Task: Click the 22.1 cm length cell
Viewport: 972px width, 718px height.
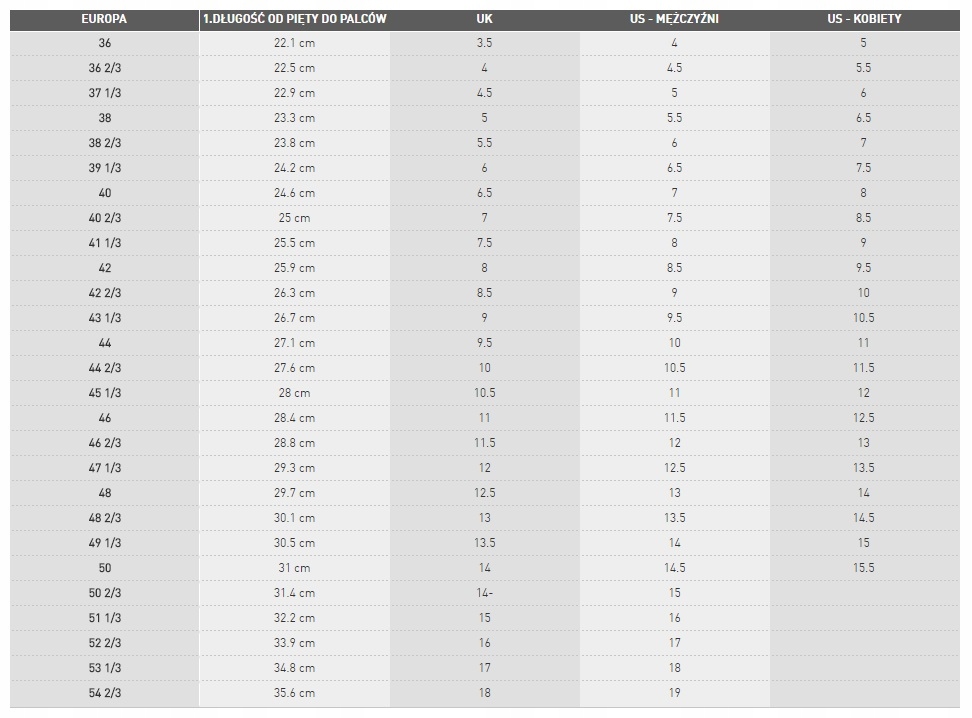Action: (x=294, y=43)
